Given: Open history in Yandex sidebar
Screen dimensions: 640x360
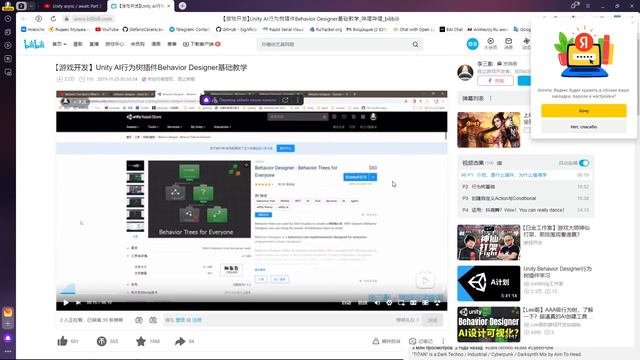Looking at the screenshot, I should click(8, 18).
